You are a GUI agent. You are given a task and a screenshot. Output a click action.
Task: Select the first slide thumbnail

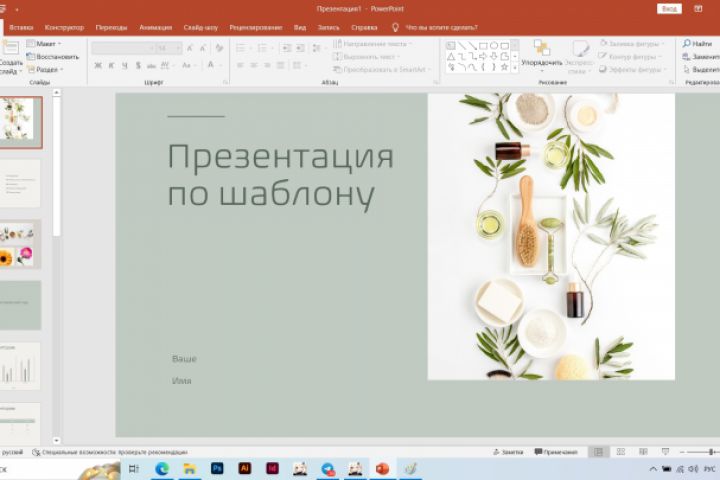21,122
